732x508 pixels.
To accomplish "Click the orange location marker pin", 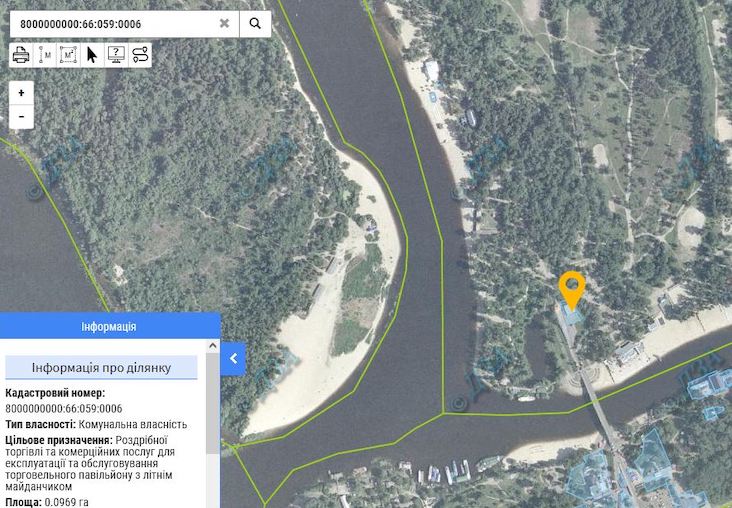I will point(571,289).
